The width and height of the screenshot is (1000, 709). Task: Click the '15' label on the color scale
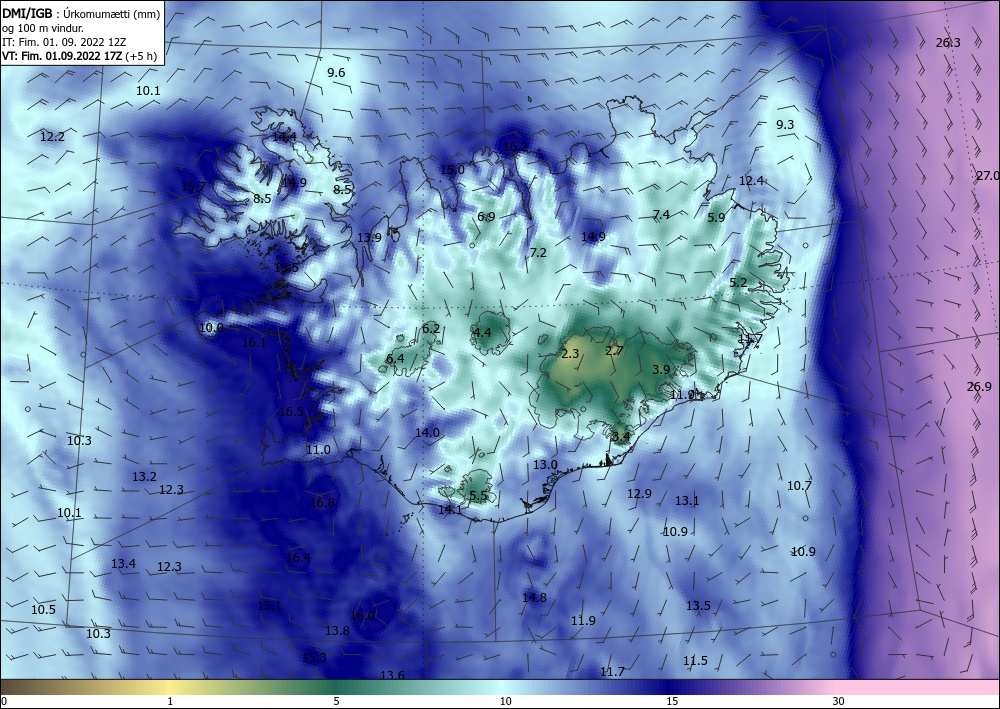(672, 701)
